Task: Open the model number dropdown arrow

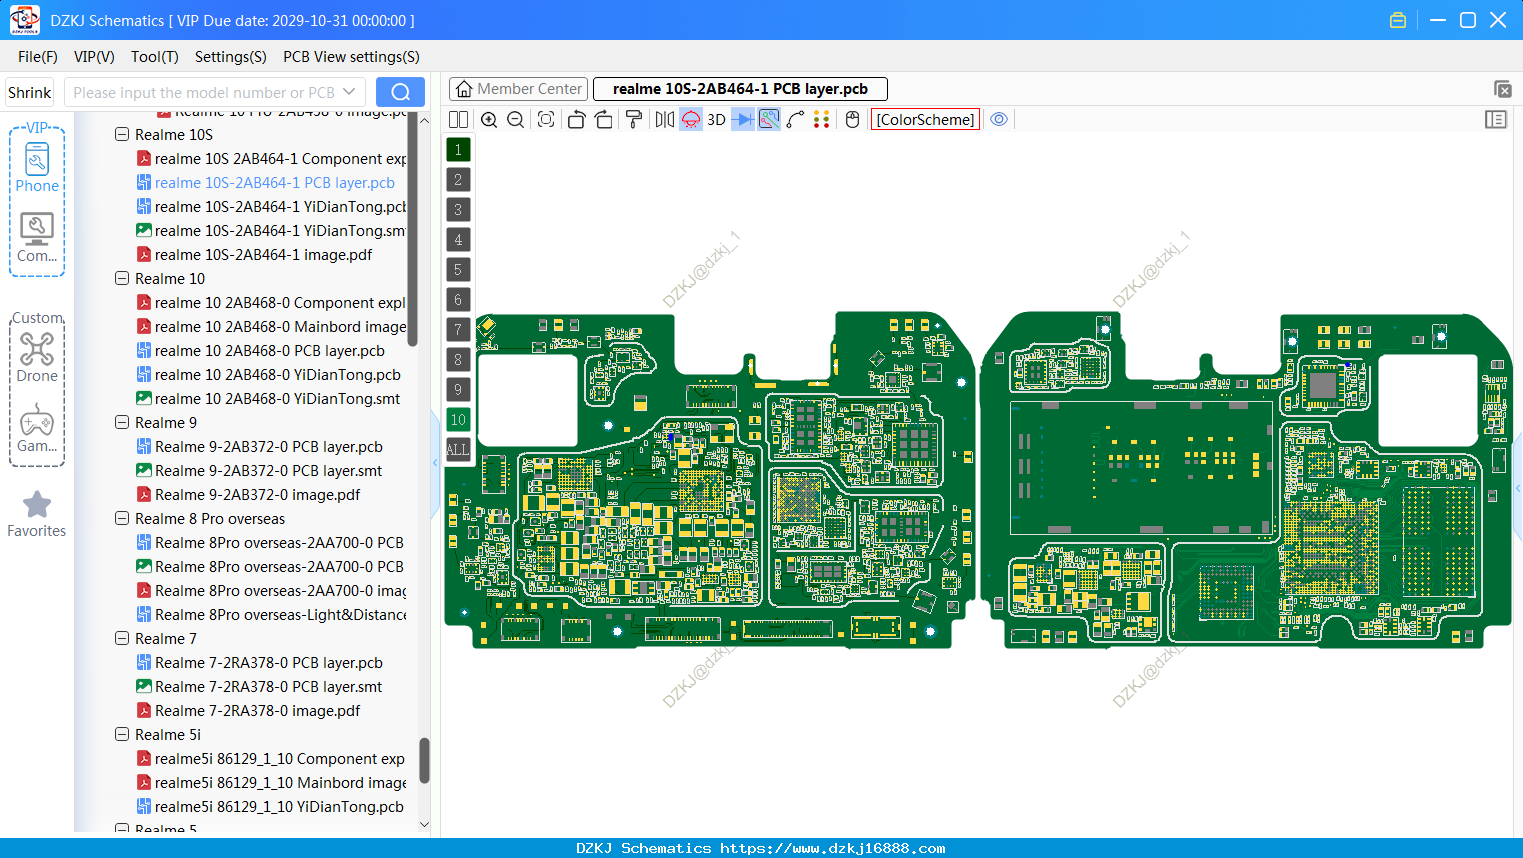Action: [350, 92]
